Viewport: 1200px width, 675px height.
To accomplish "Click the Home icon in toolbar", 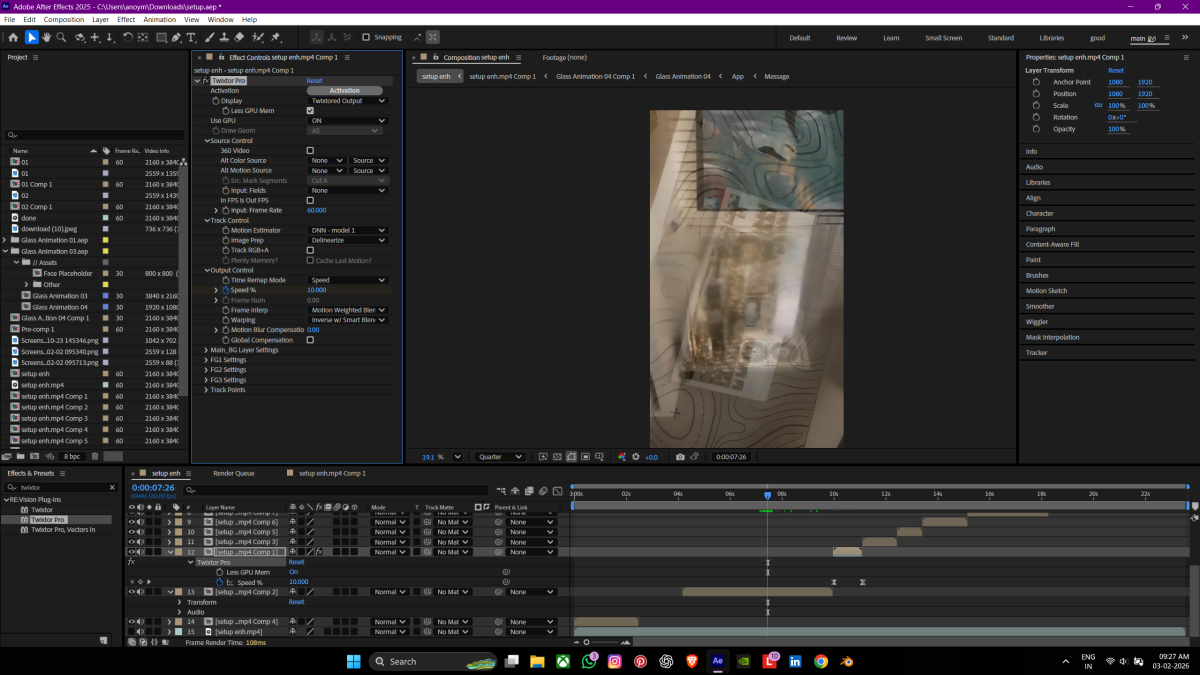I will (x=13, y=38).
